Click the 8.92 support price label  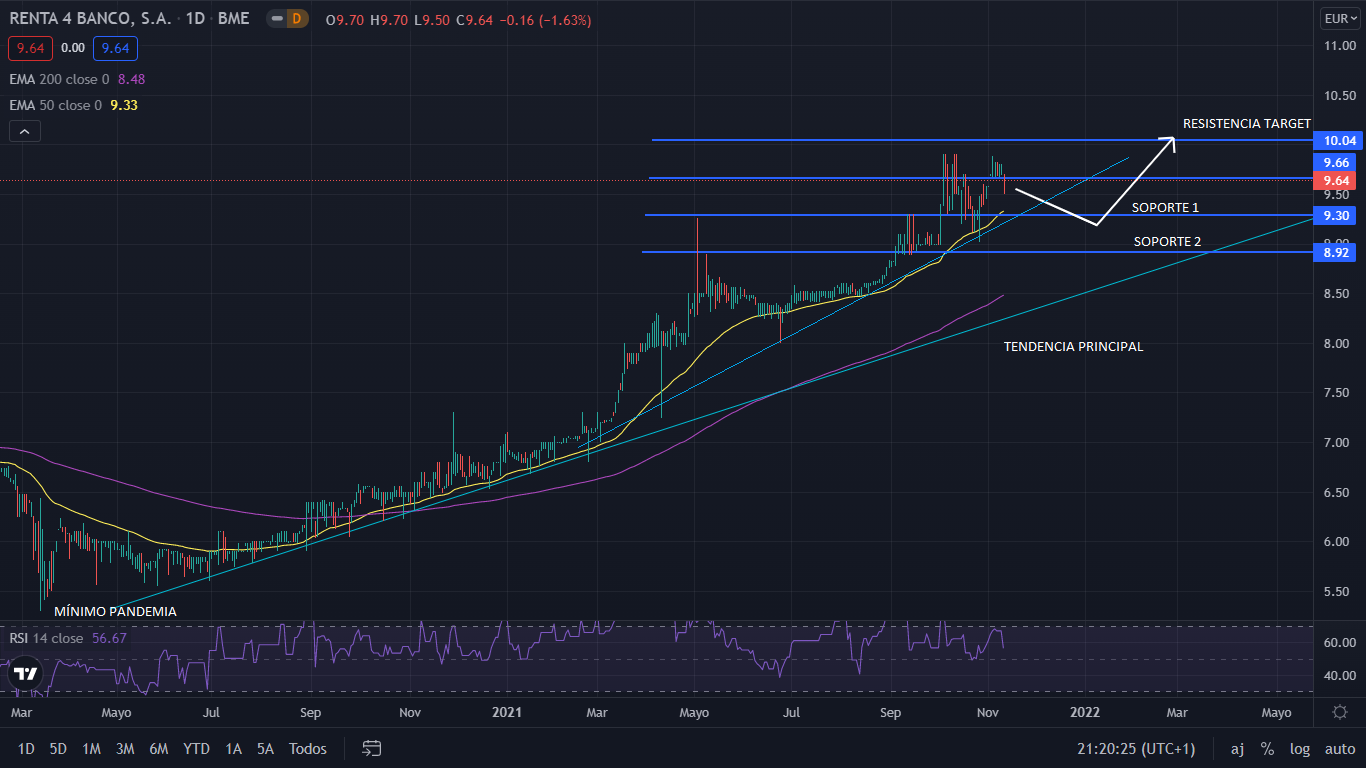(x=1337, y=253)
